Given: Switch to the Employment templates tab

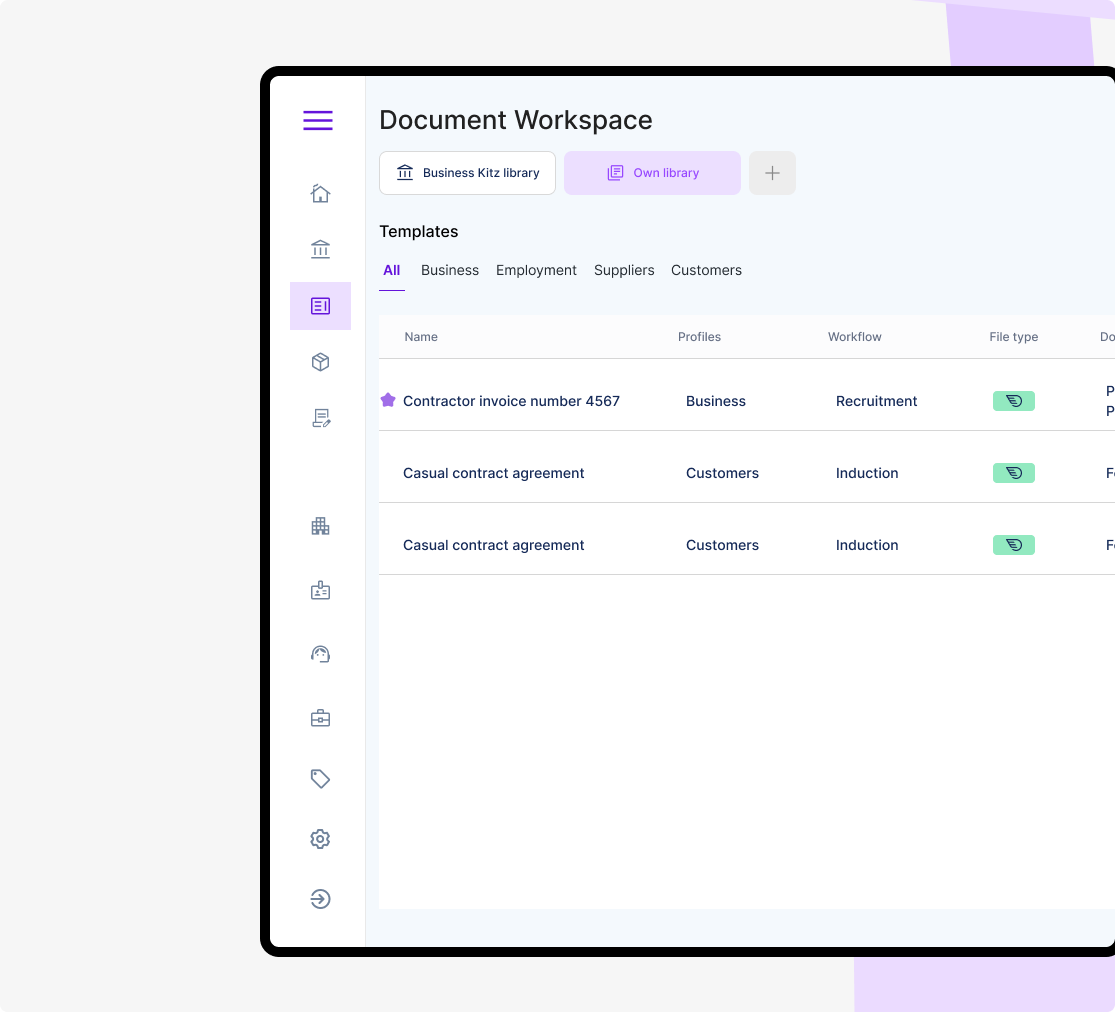Looking at the screenshot, I should 536,270.
